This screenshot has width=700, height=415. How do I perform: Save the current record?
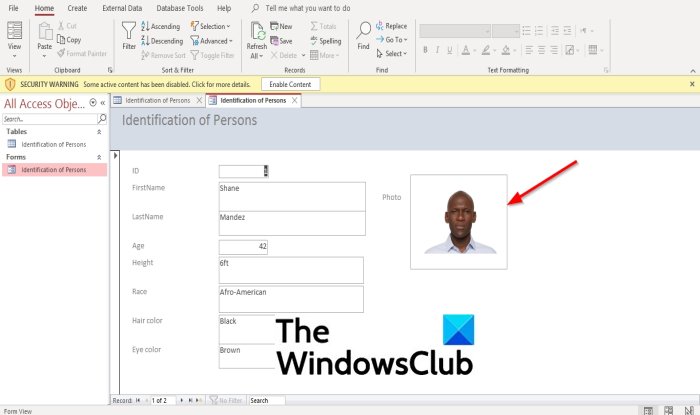tap(281, 41)
